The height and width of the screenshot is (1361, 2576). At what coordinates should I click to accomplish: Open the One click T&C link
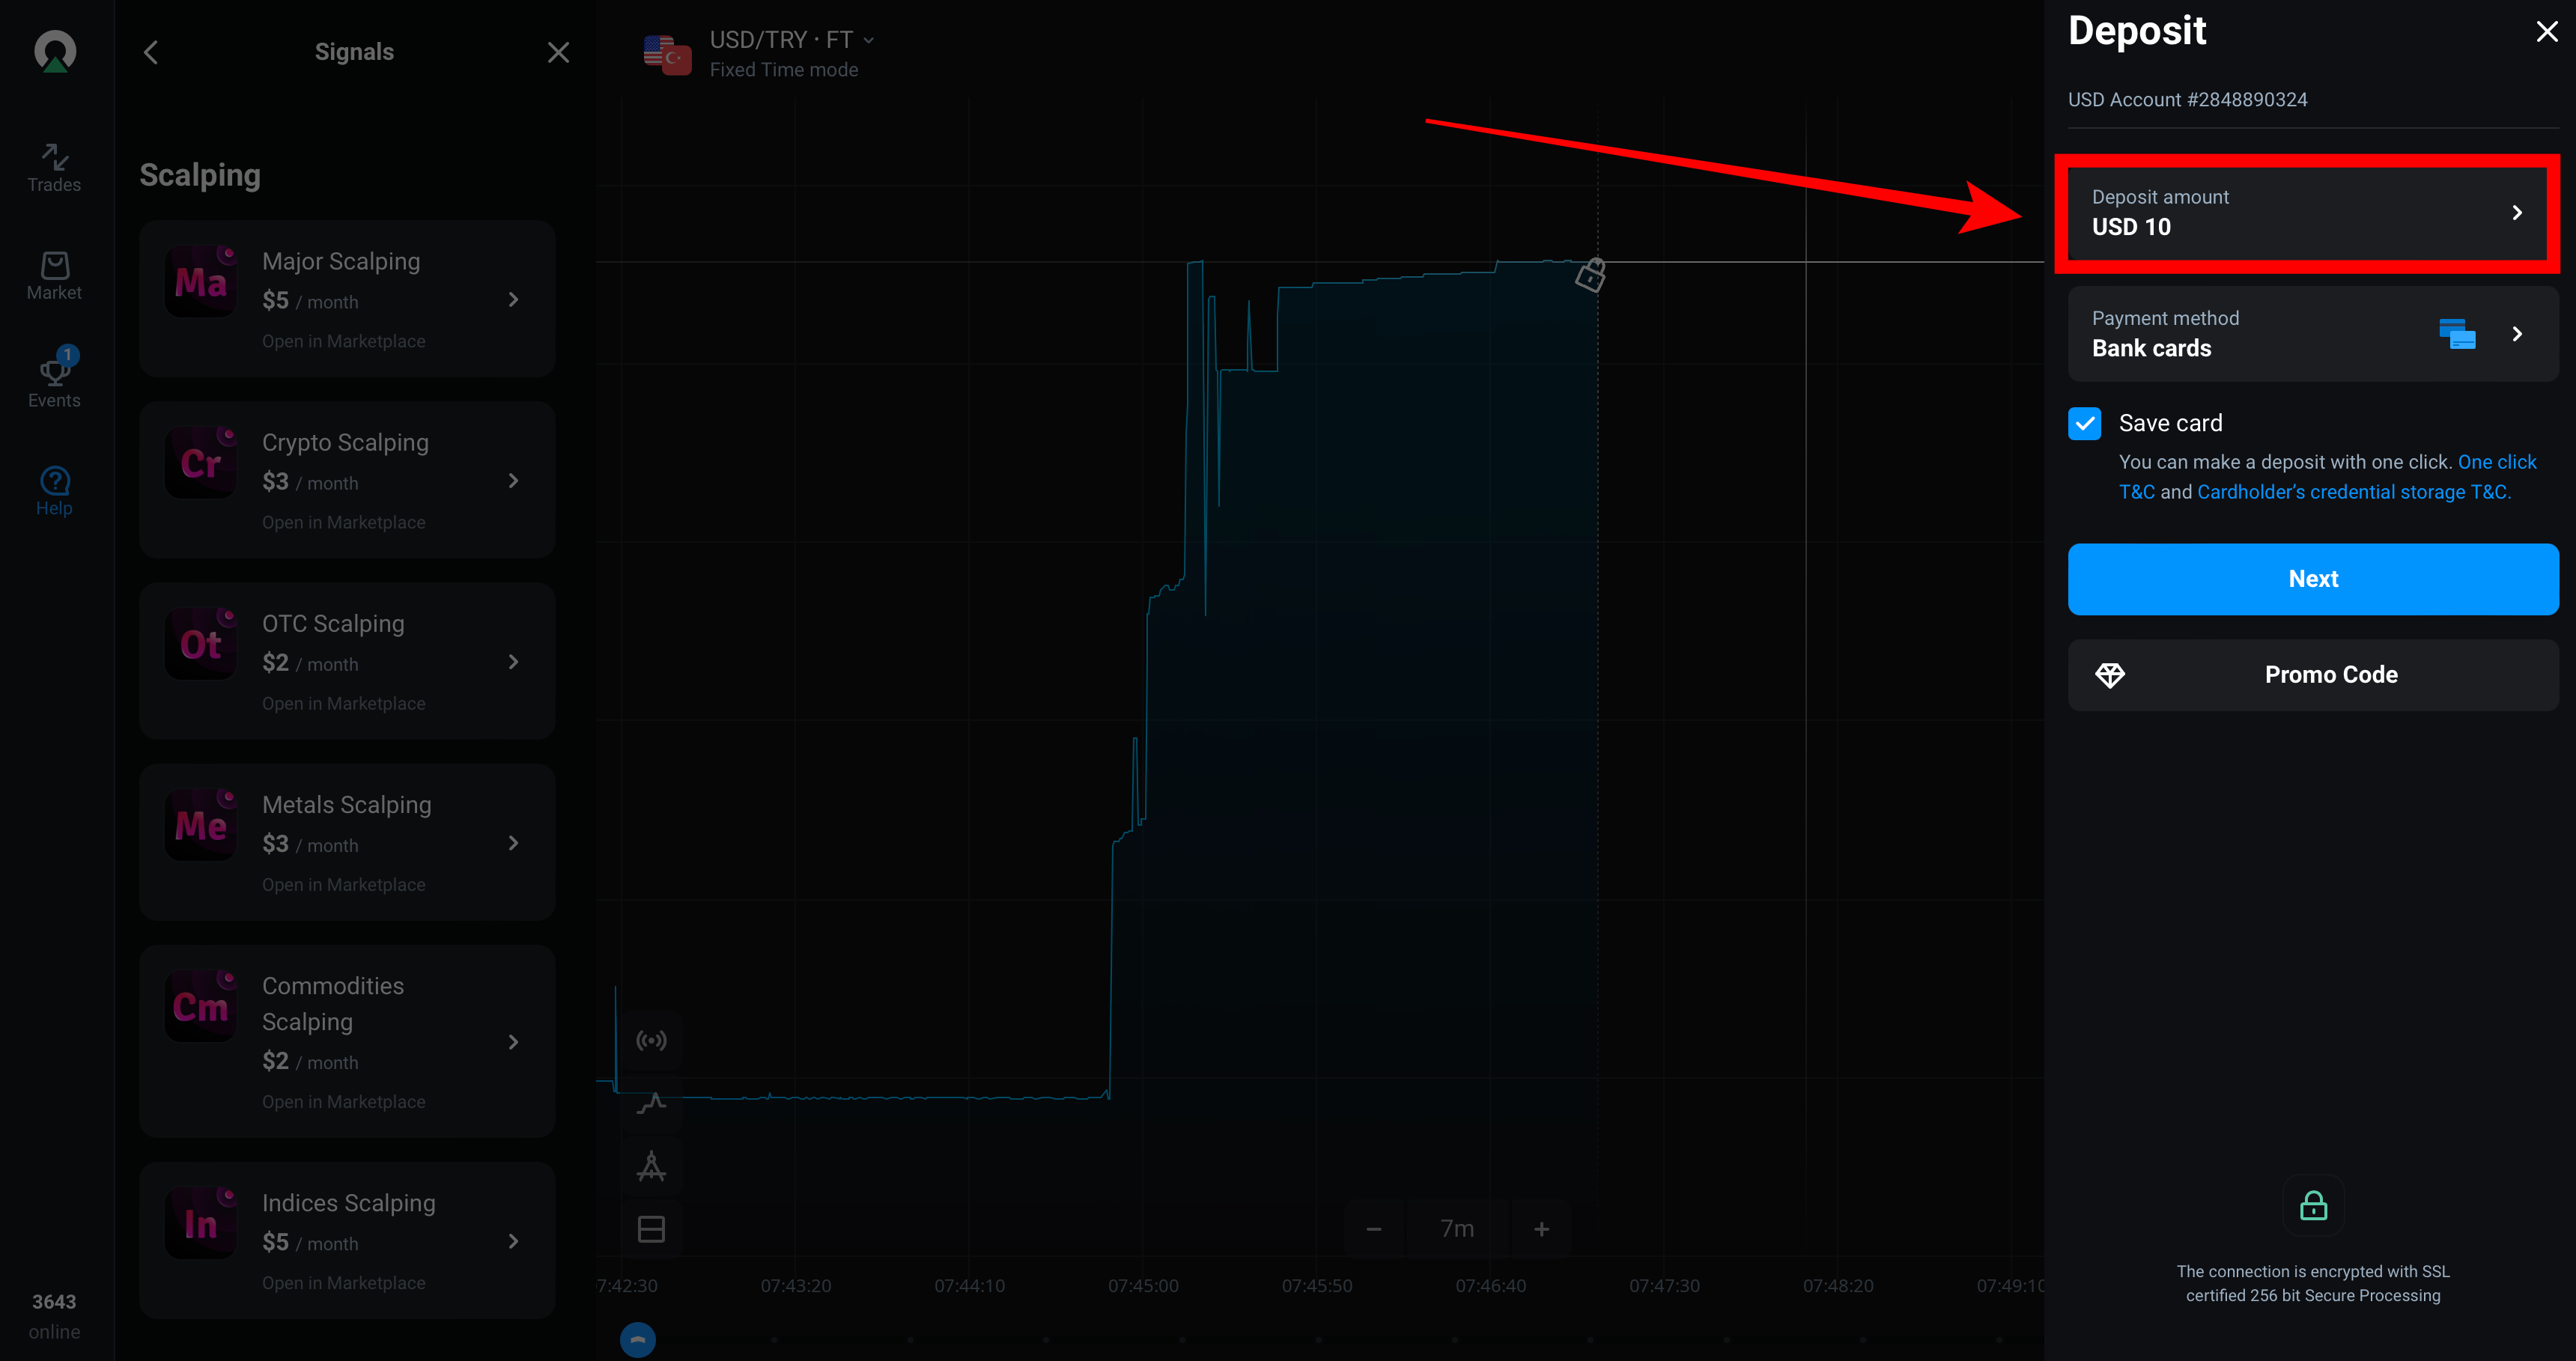click(2497, 461)
